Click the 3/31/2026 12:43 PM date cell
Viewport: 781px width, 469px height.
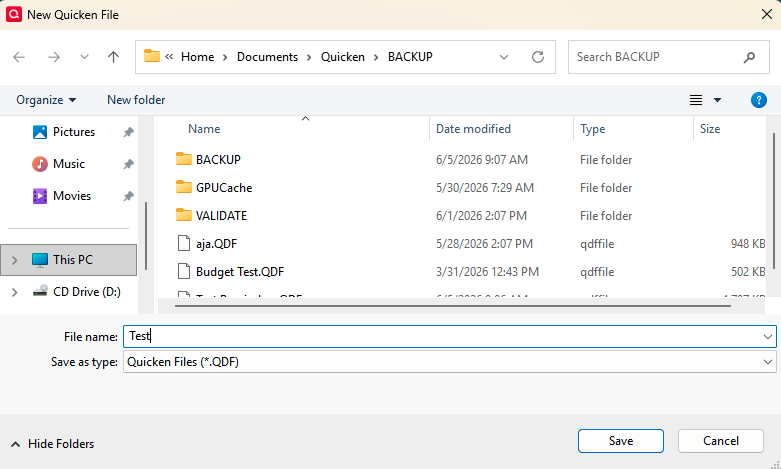pos(487,272)
